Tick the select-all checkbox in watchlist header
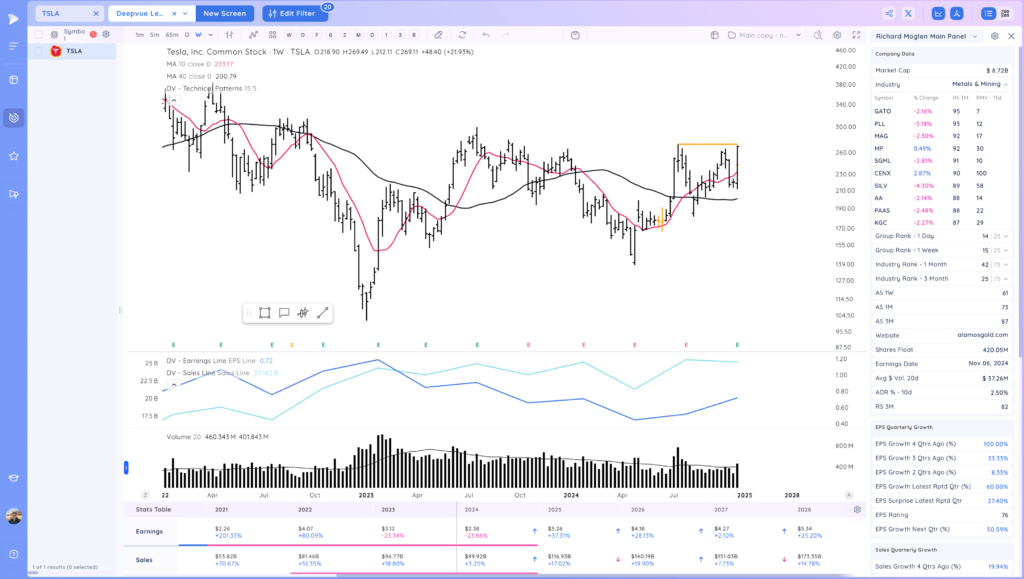 pos(38,34)
